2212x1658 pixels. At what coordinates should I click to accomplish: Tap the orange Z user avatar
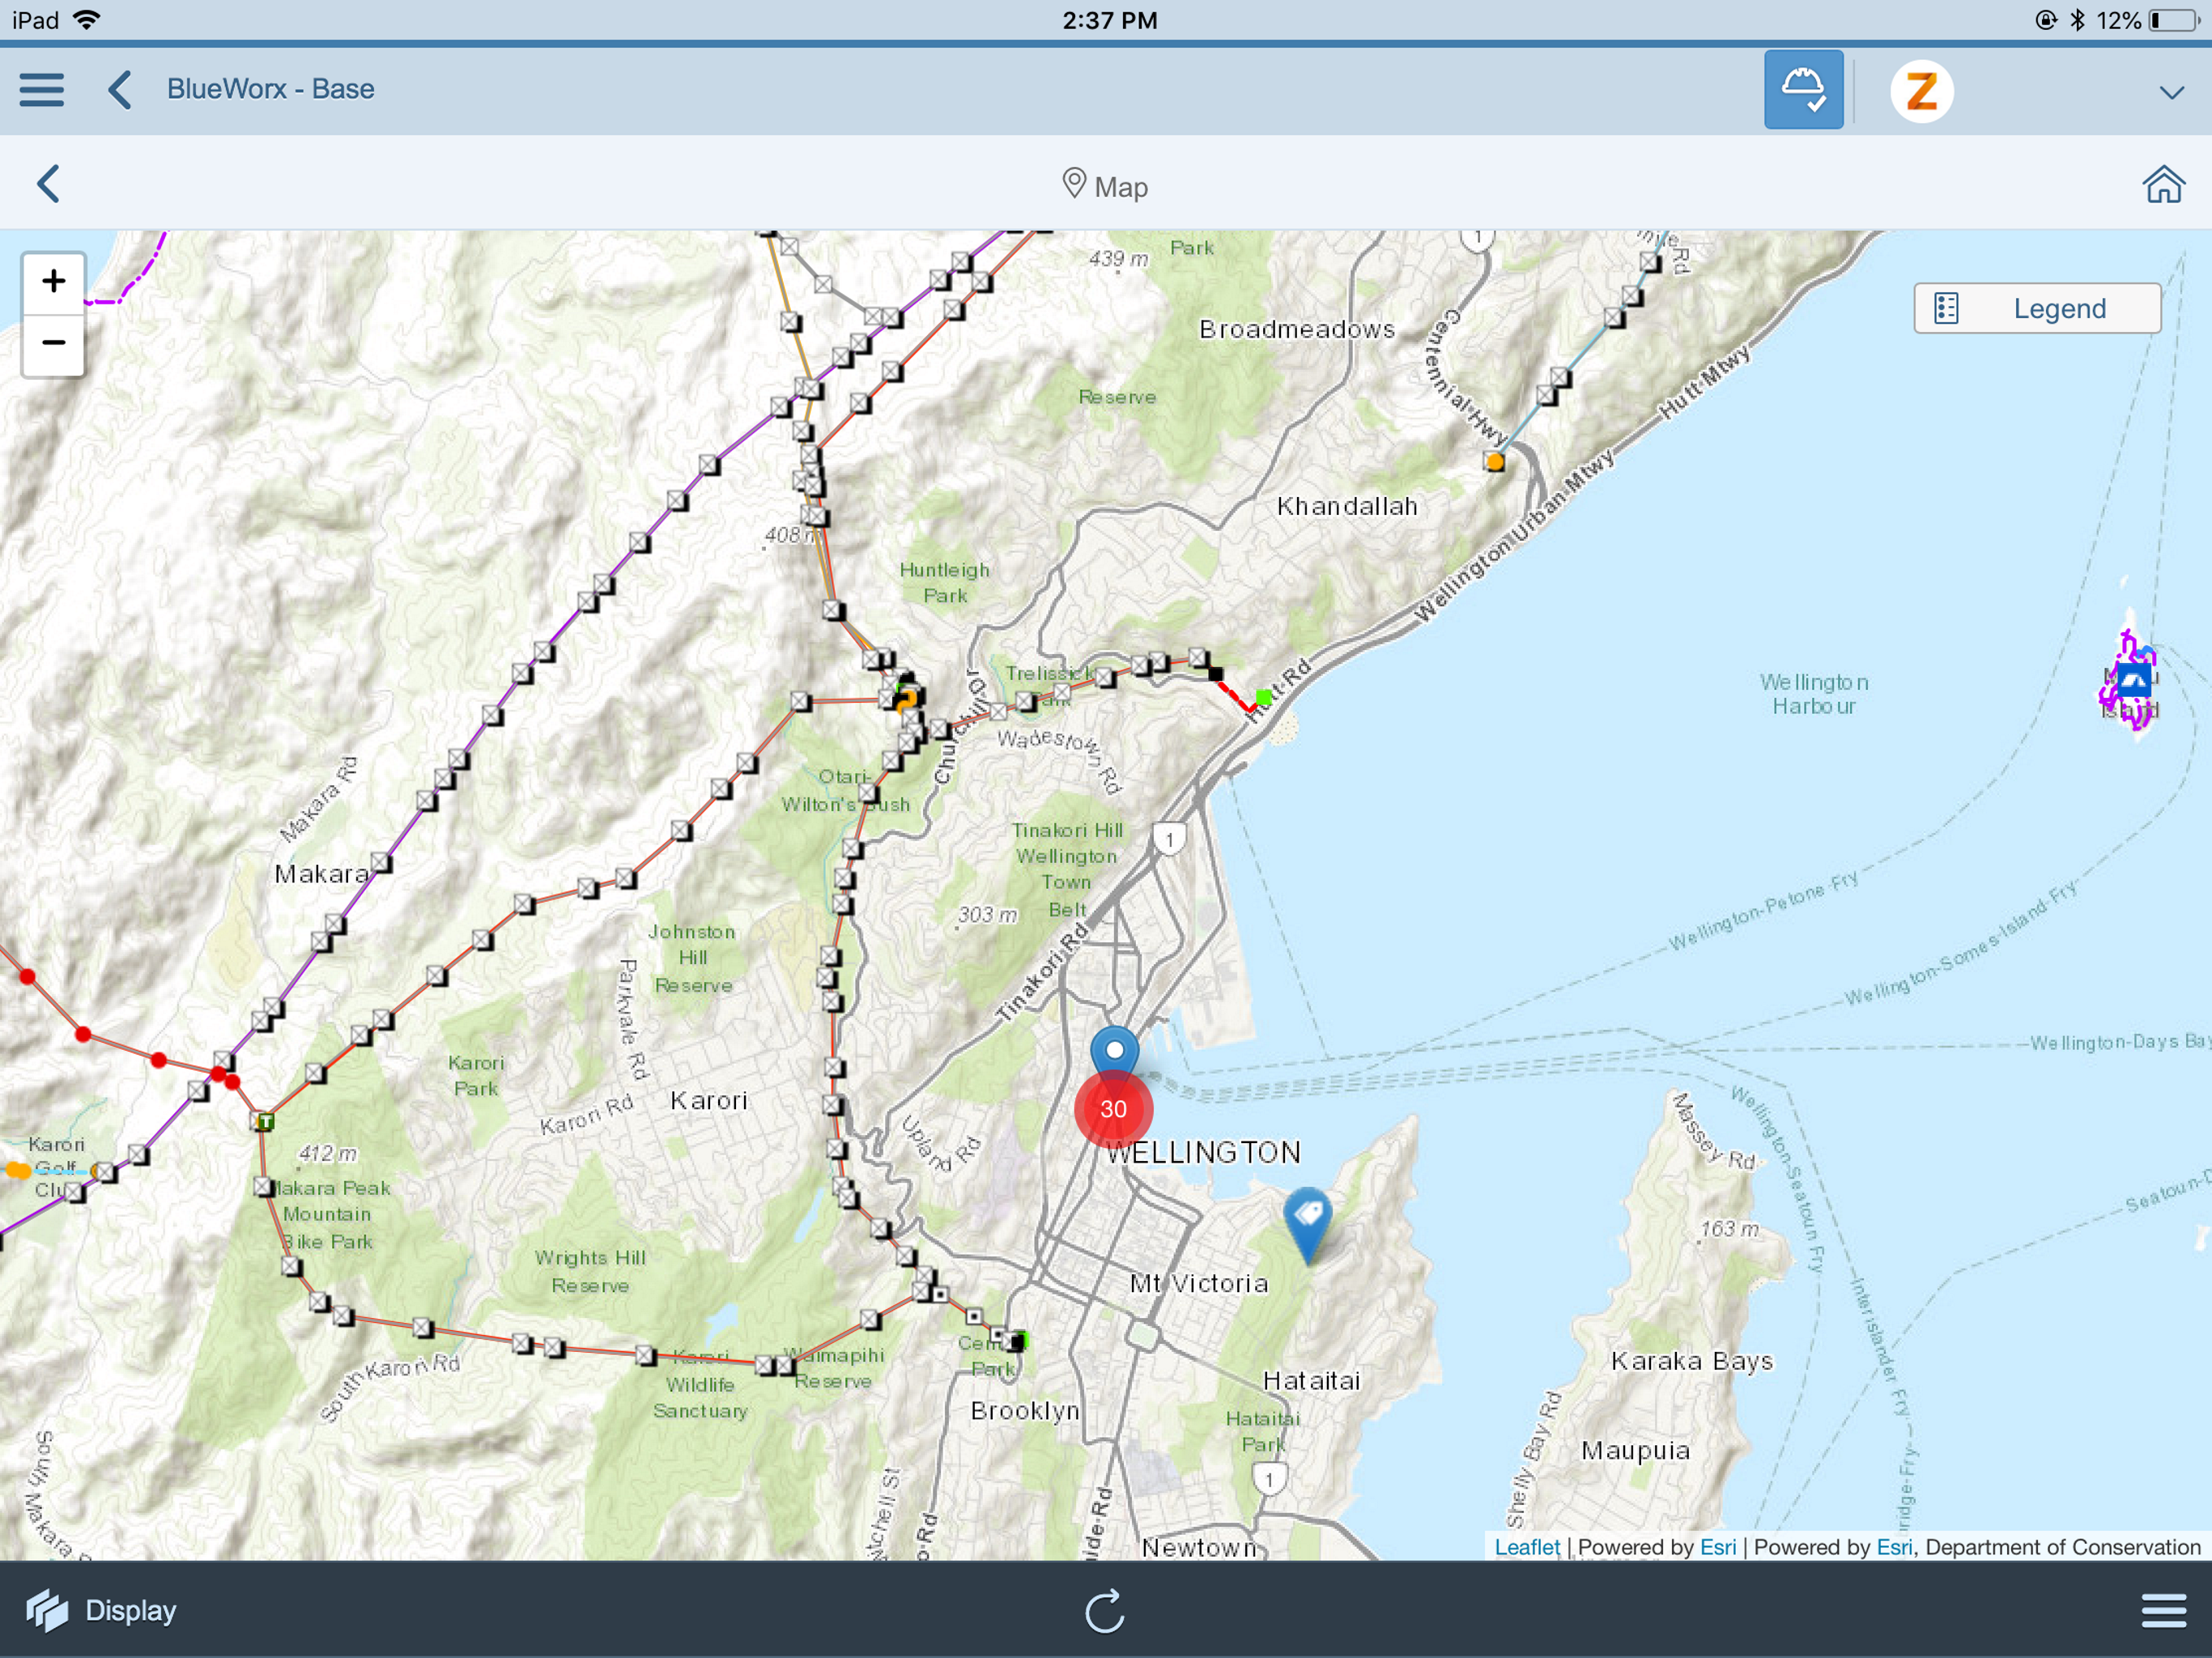[x=1921, y=91]
